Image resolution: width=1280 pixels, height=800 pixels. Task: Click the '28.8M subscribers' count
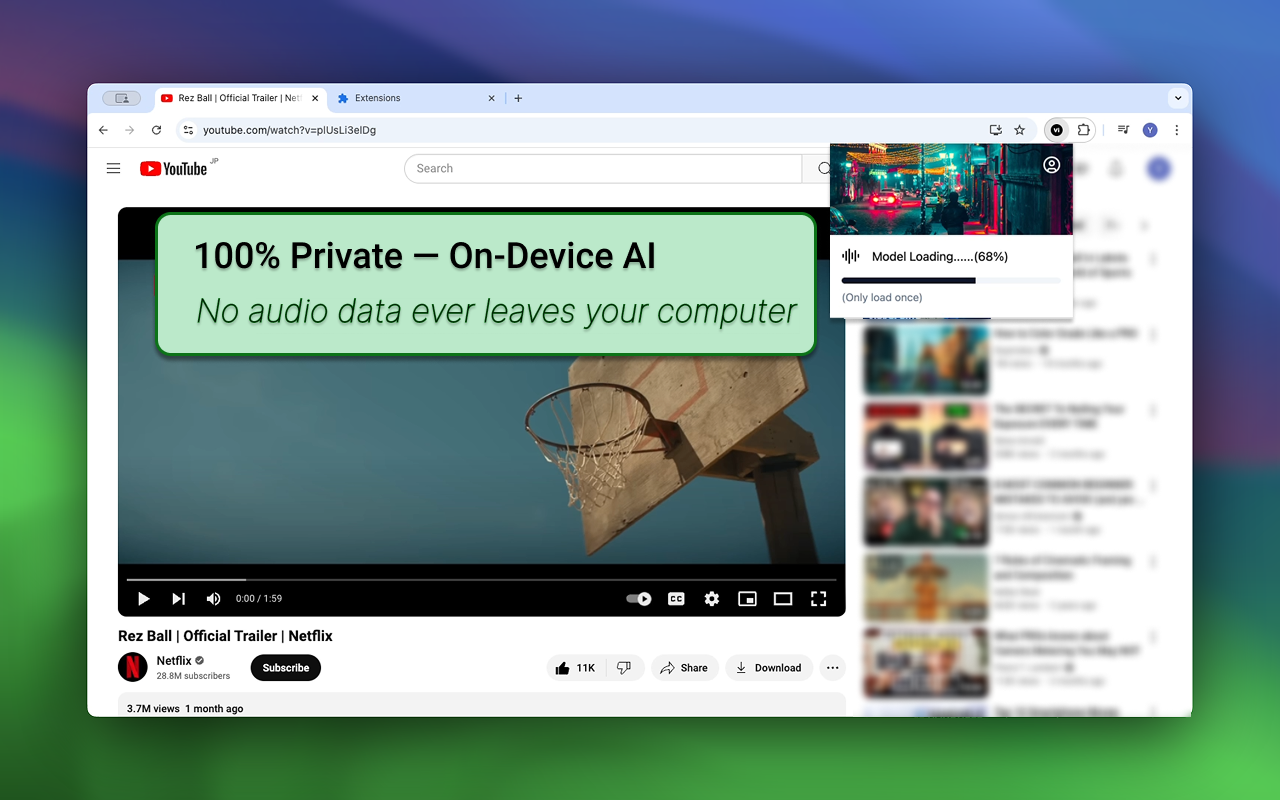click(193, 676)
